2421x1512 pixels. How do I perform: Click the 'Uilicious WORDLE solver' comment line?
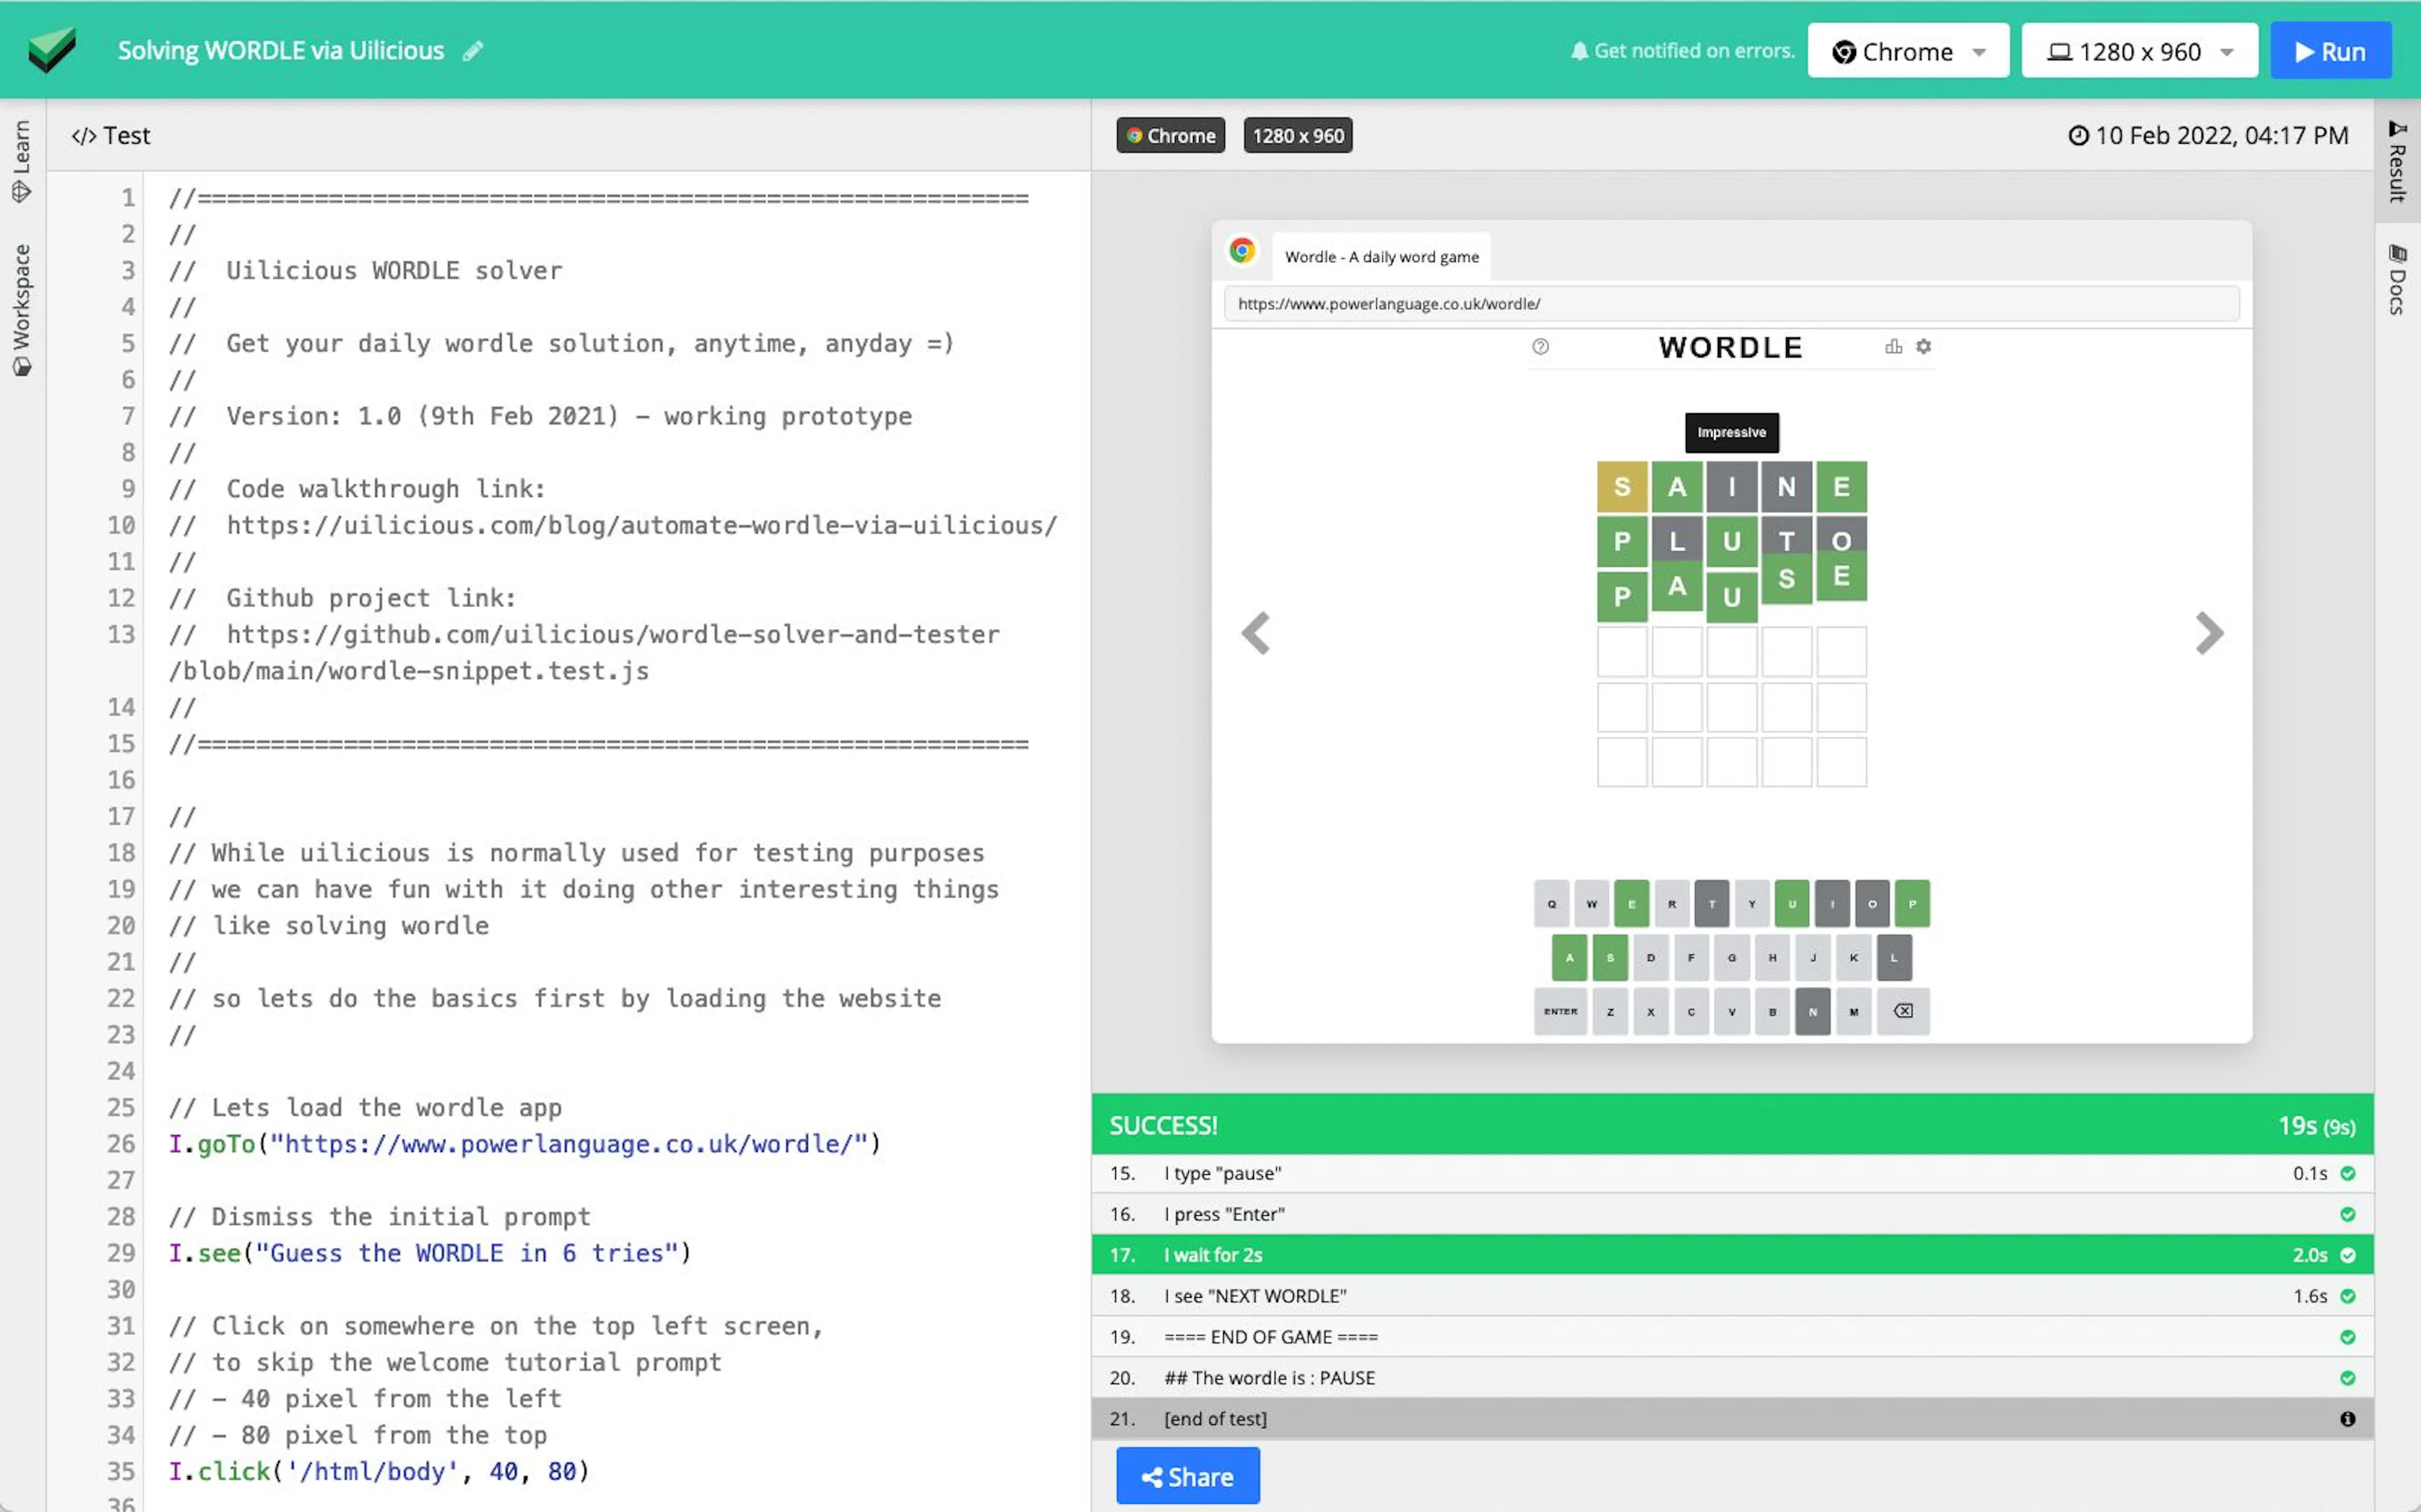[x=365, y=270]
